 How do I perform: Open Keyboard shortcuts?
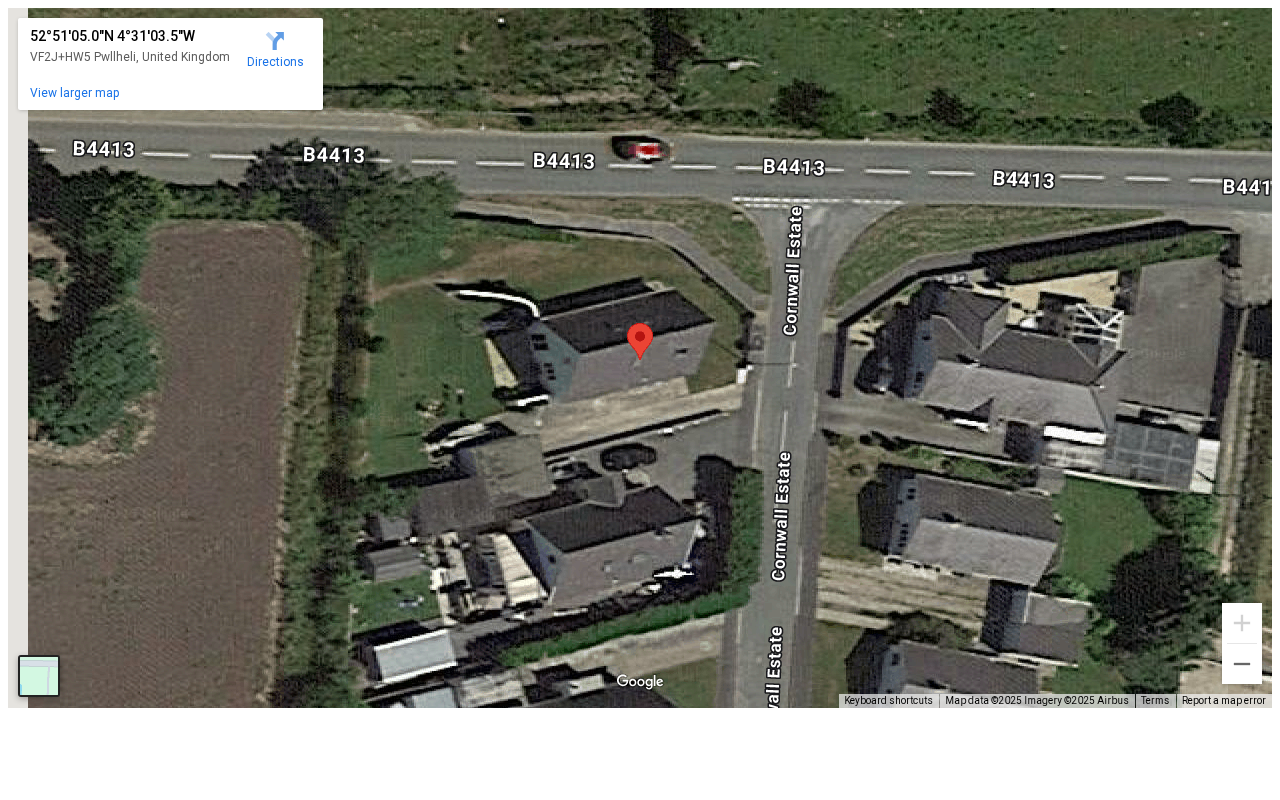888,700
